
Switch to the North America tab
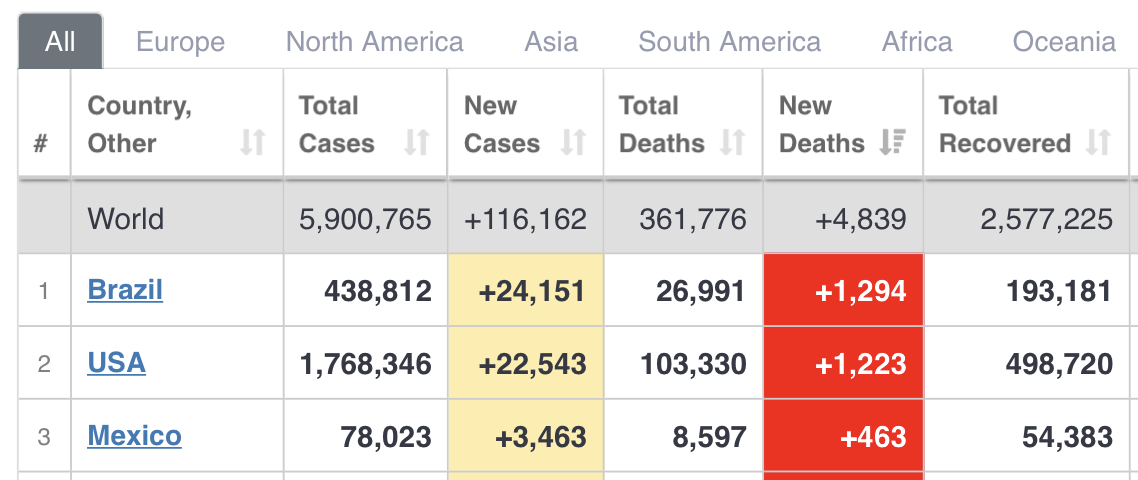click(x=374, y=41)
